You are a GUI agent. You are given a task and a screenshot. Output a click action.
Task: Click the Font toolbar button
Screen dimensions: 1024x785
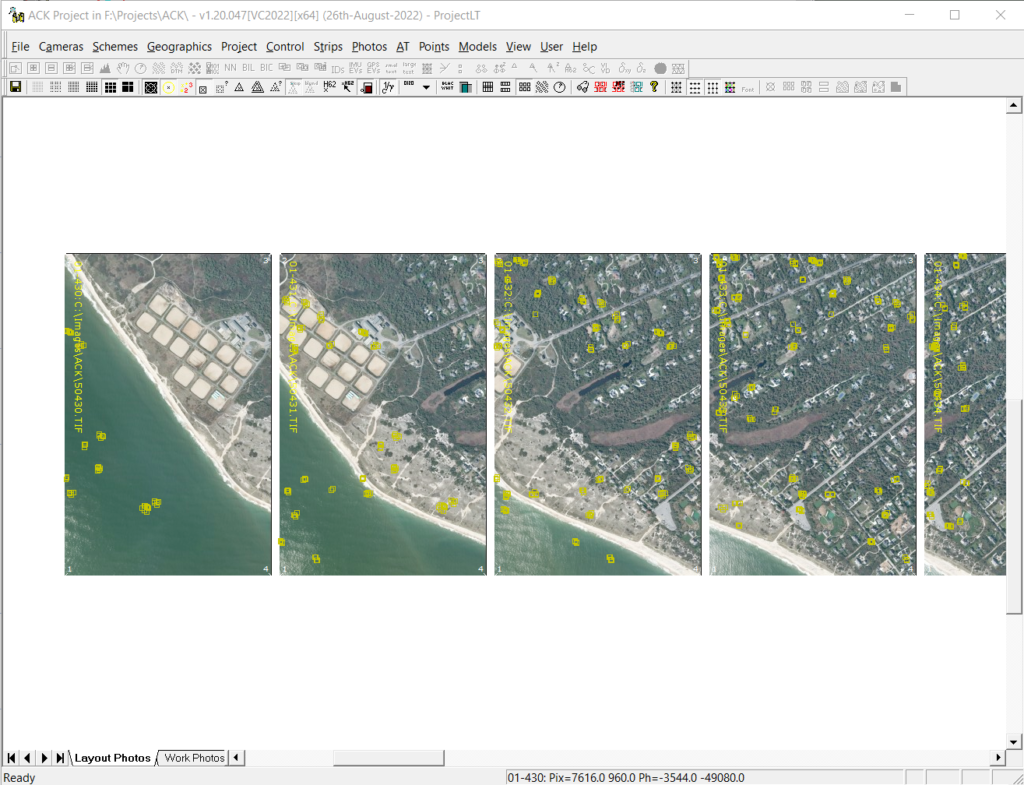click(x=748, y=89)
